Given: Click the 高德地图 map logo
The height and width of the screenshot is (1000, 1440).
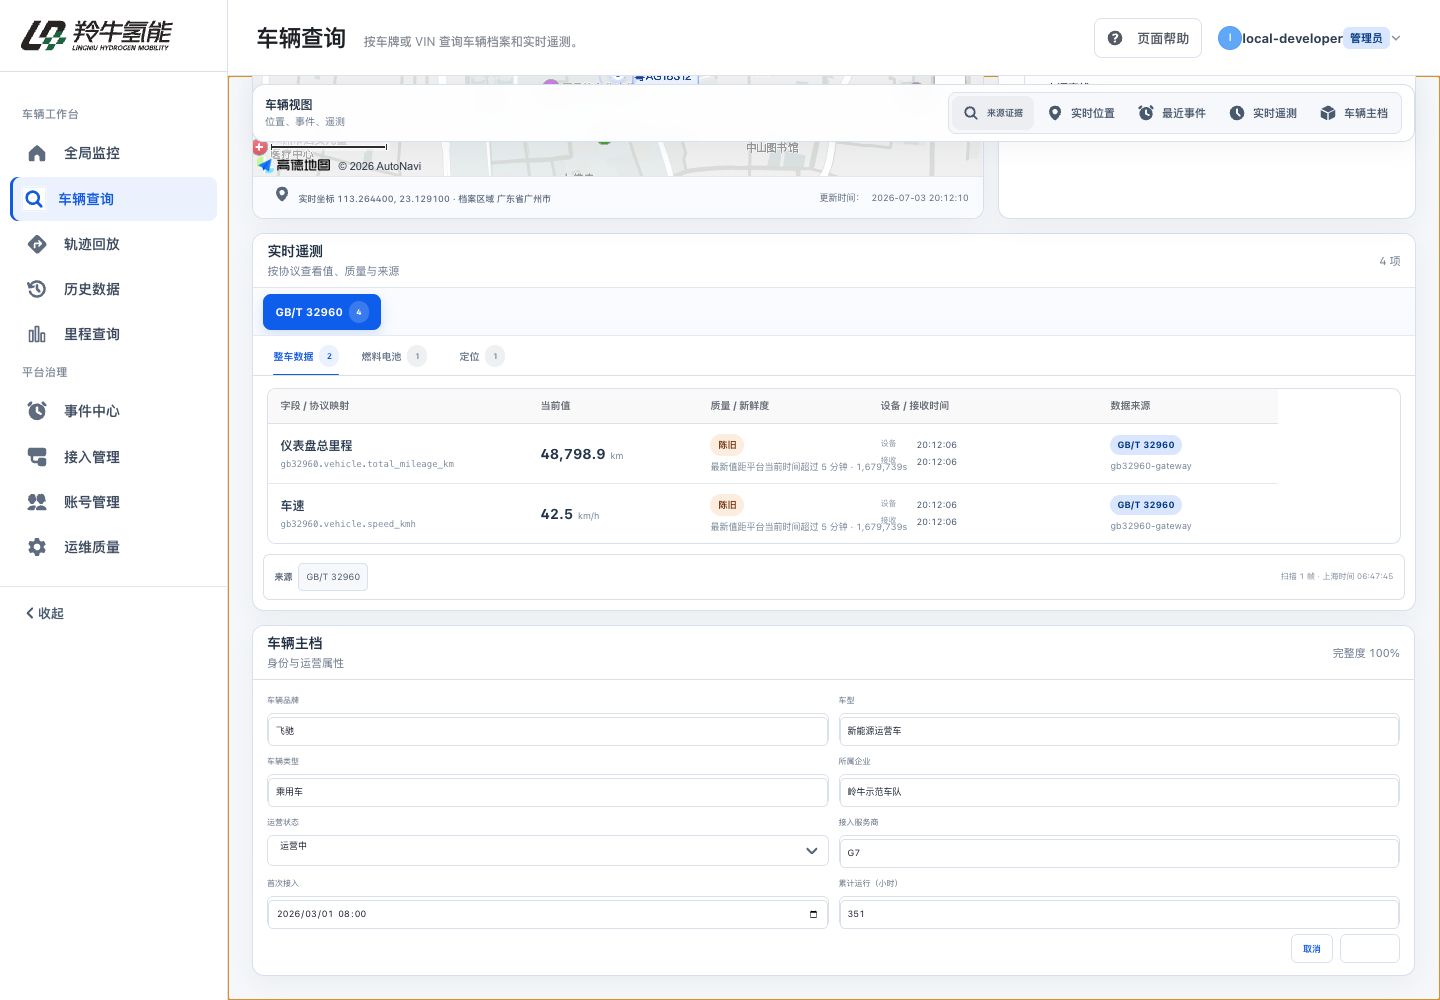Looking at the screenshot, I should coord(294,165).
